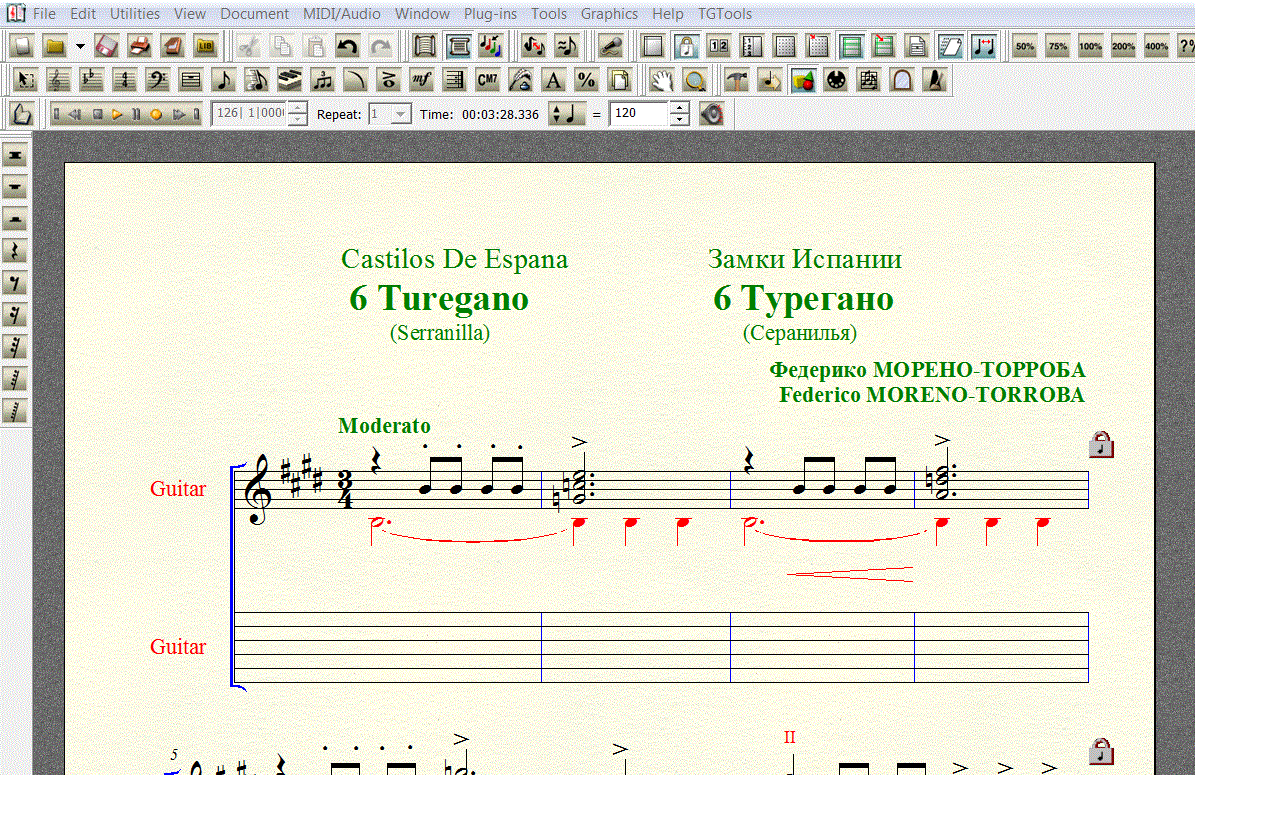Toggle the lock measures layout icon
This screenshot has width=1274, height=817.
click(686, 46)
